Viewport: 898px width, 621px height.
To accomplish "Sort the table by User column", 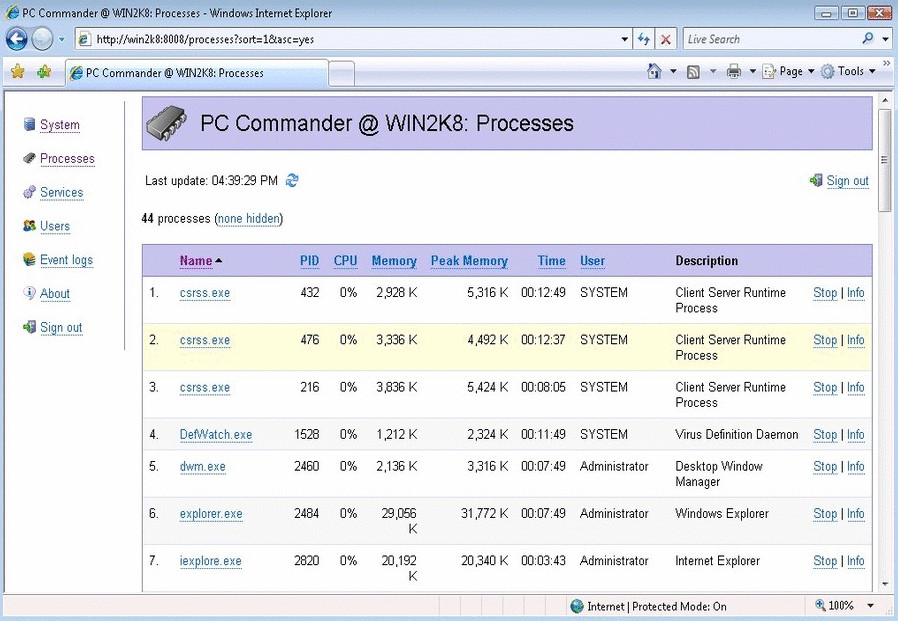I will click(x=592, y=261).
